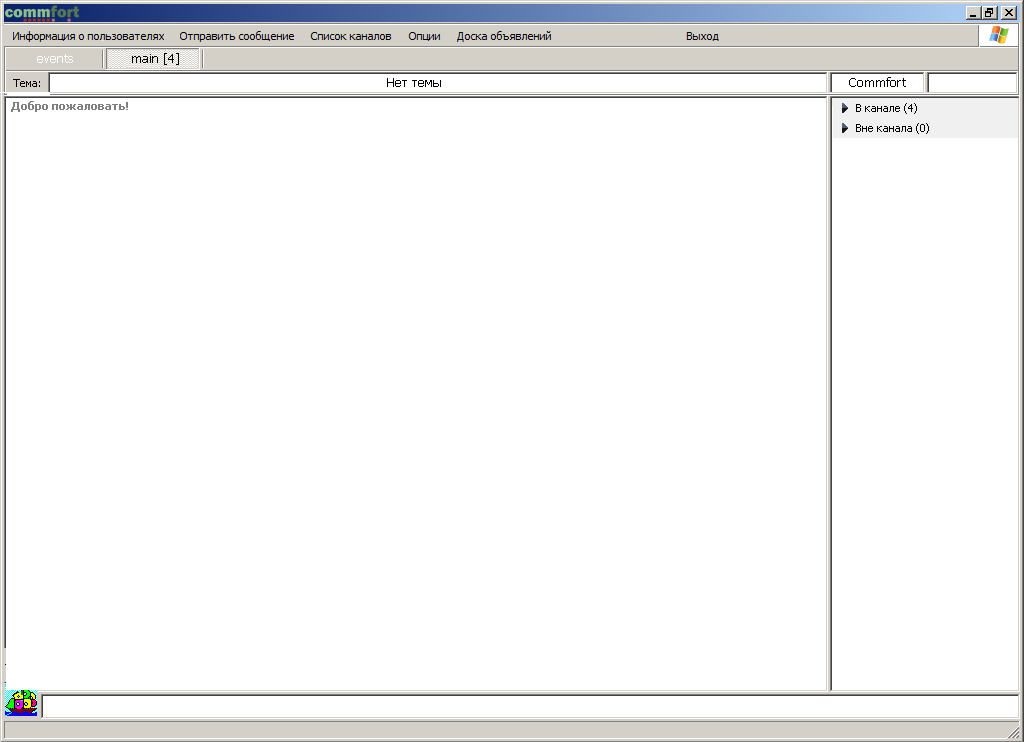Select the 'main [4]' channel tab

pyautogui.click(x=155, y=59)
